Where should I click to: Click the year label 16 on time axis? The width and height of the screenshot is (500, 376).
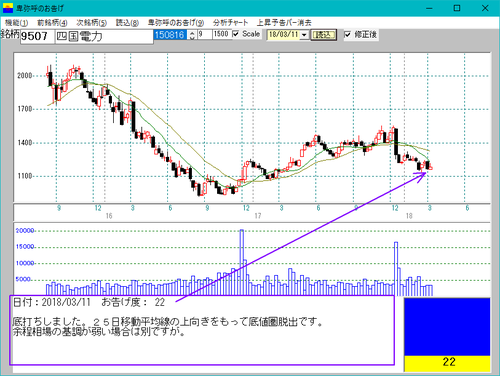109,216
